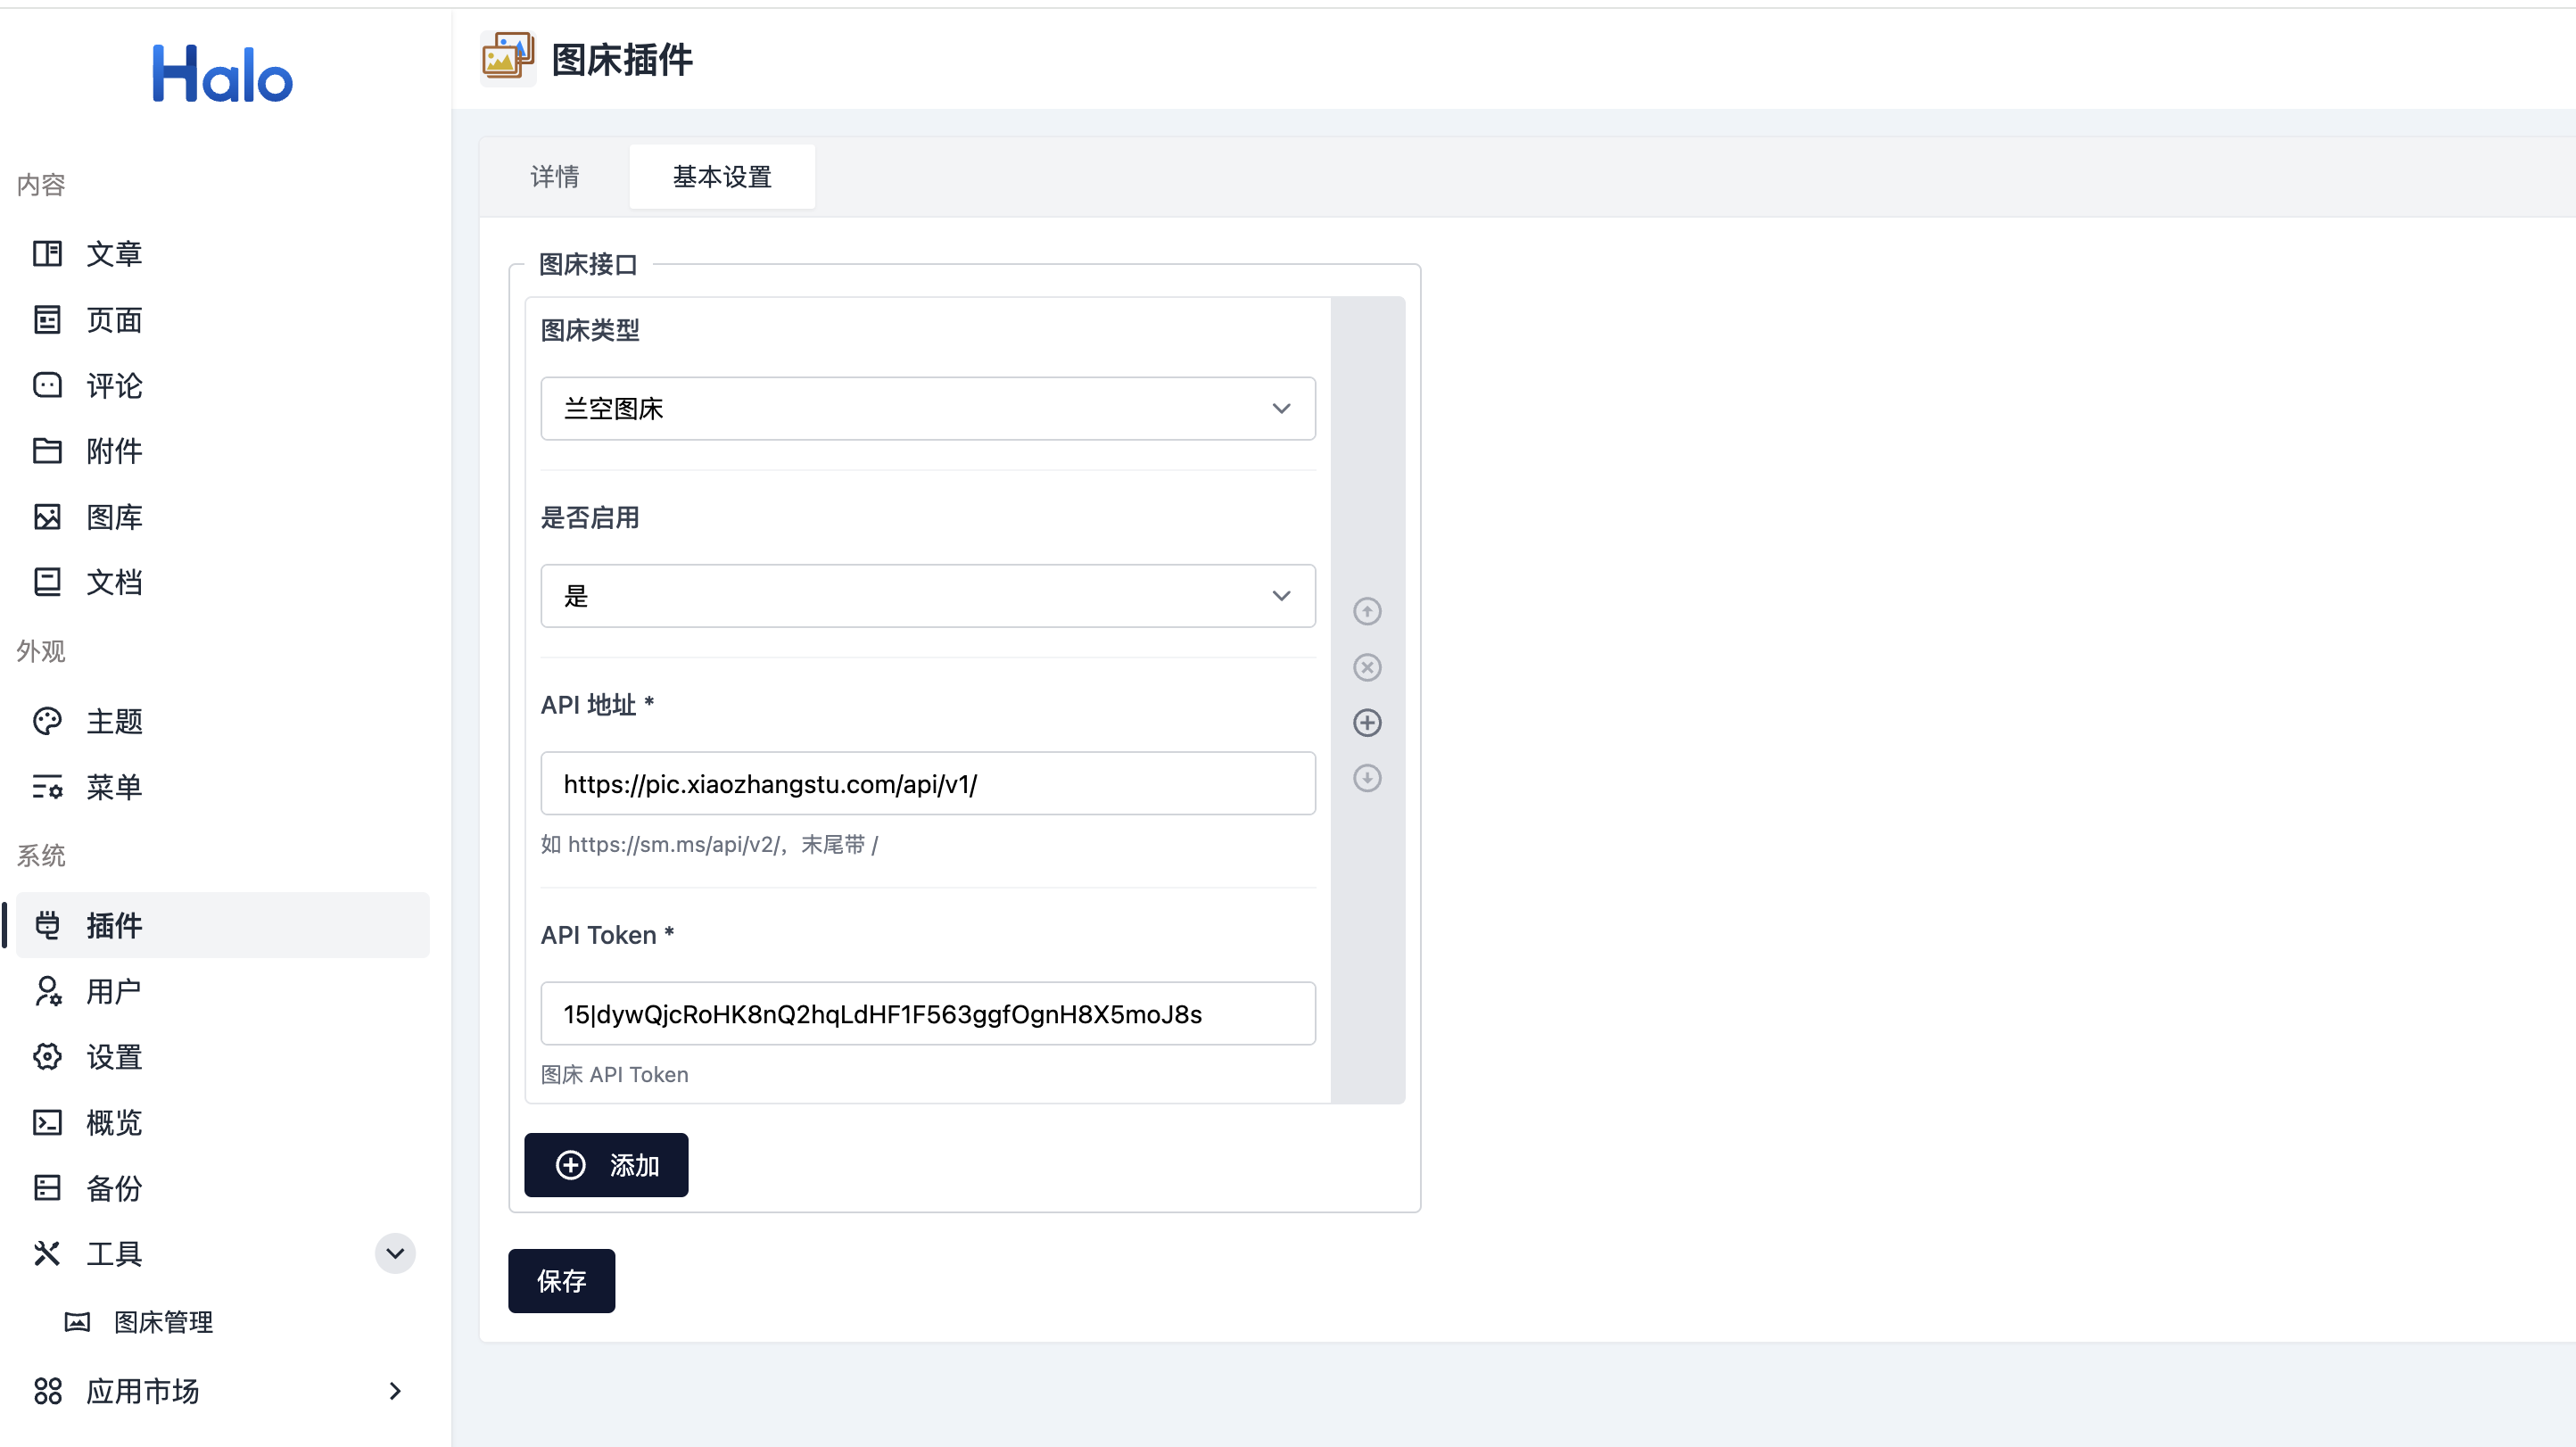Screen dimensions: 2576x1447
Task: Open the 是否启用 dropdown showing 是
Action: tap(928, 596)
